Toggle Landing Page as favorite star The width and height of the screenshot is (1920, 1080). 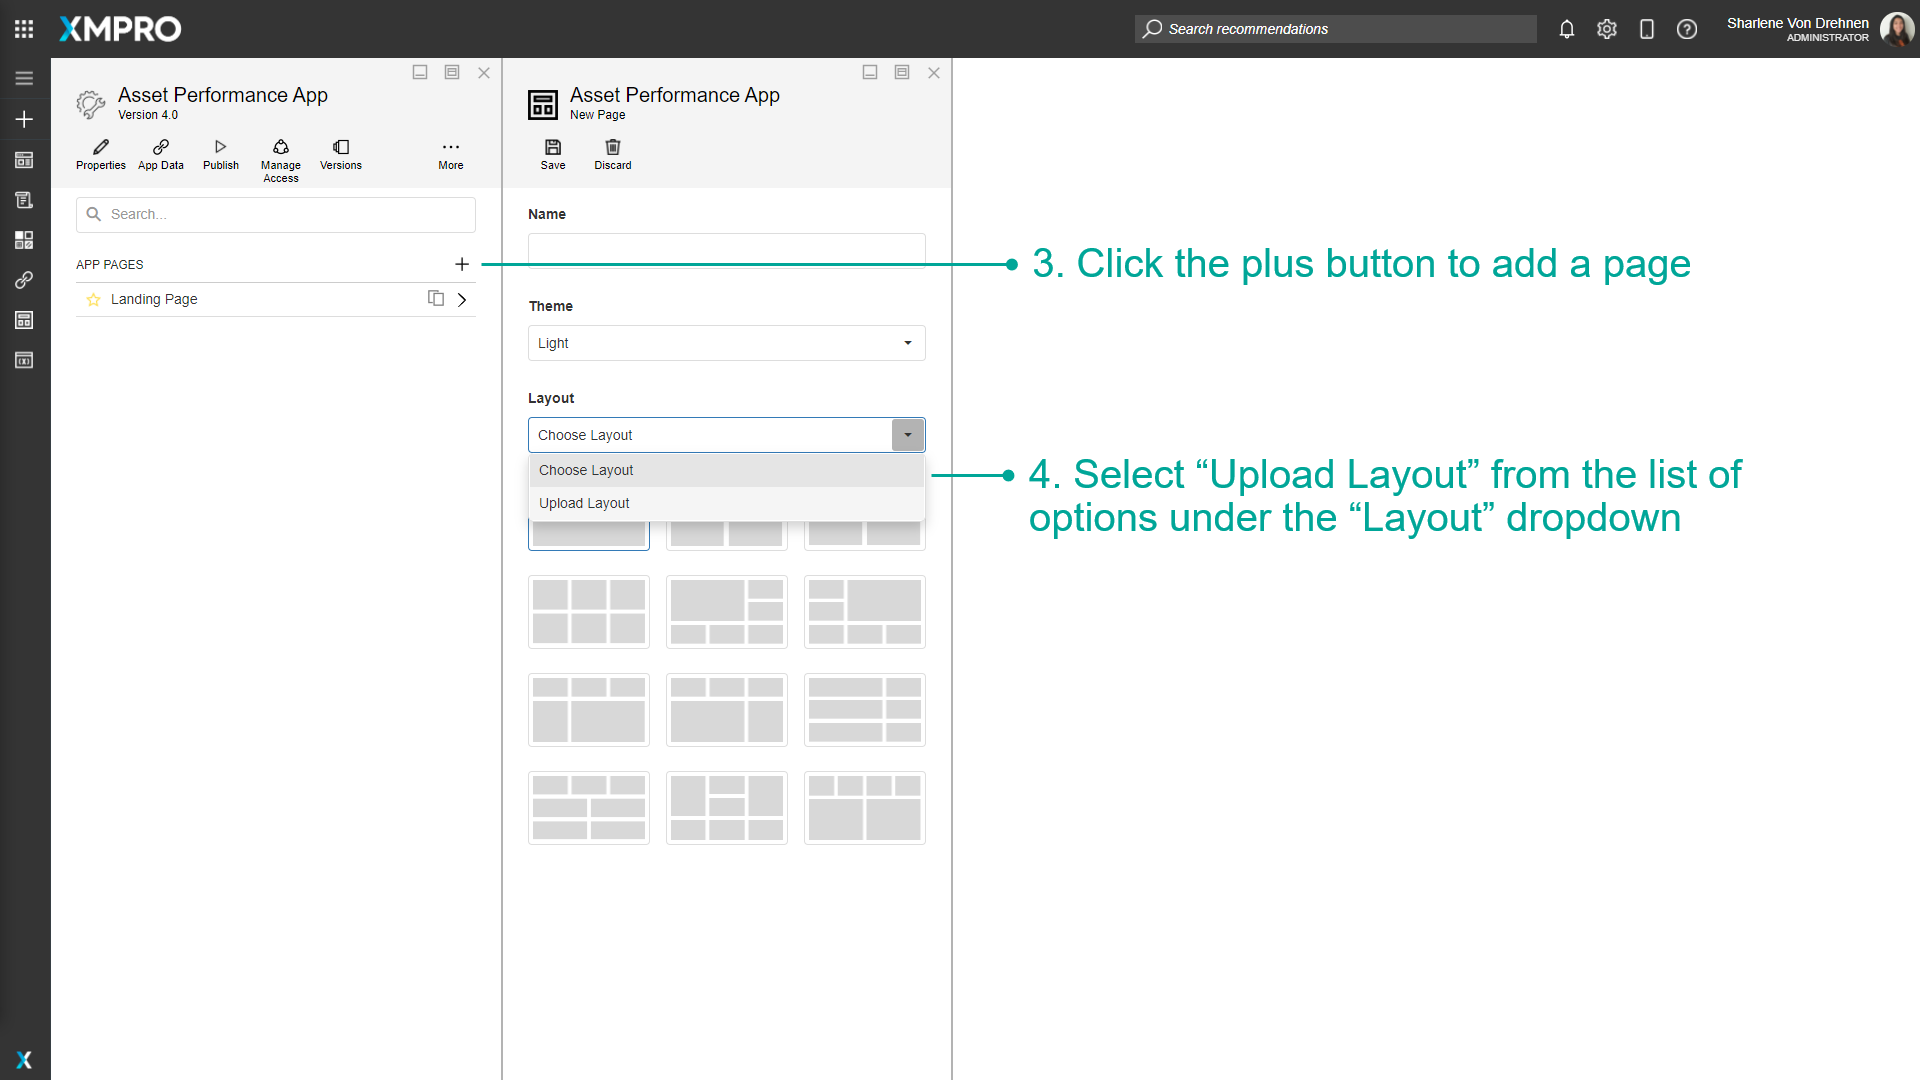point(93,299)
